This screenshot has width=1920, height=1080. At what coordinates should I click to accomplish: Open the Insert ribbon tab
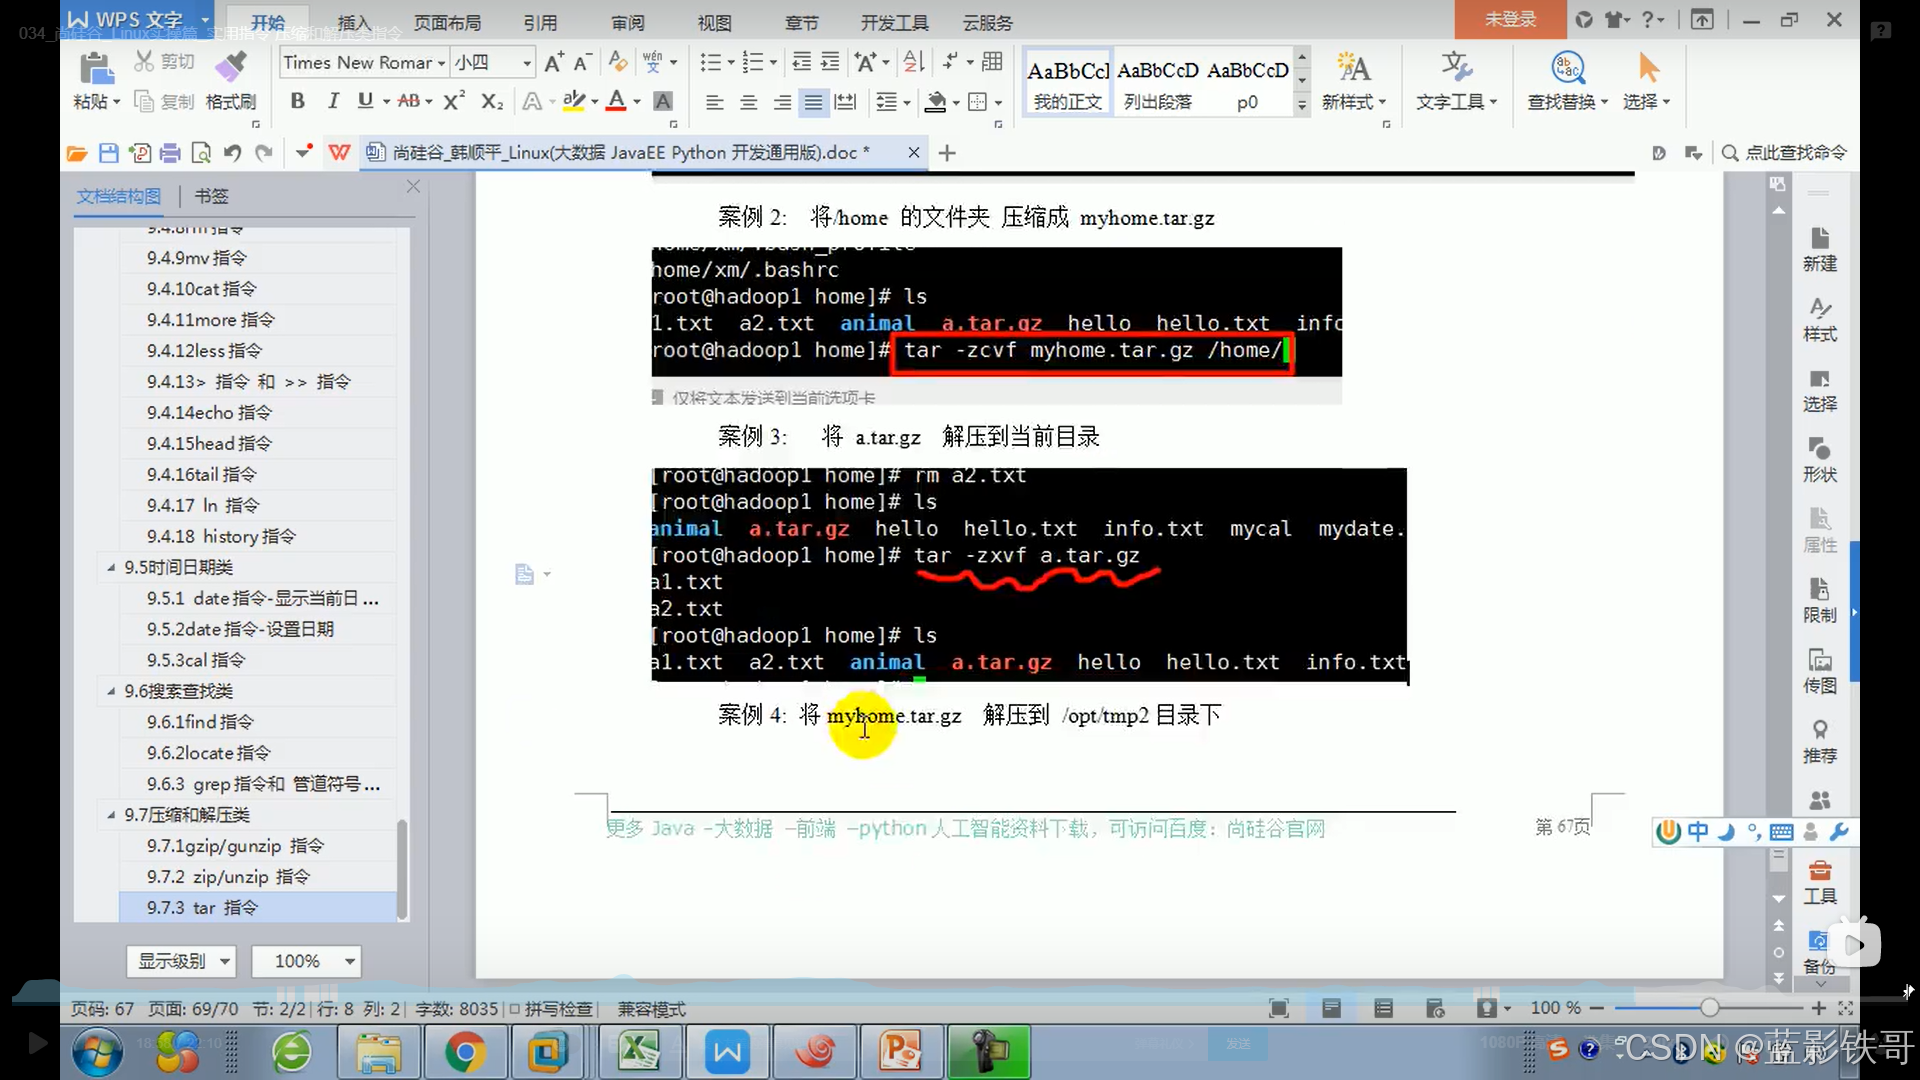click(354, 22)
